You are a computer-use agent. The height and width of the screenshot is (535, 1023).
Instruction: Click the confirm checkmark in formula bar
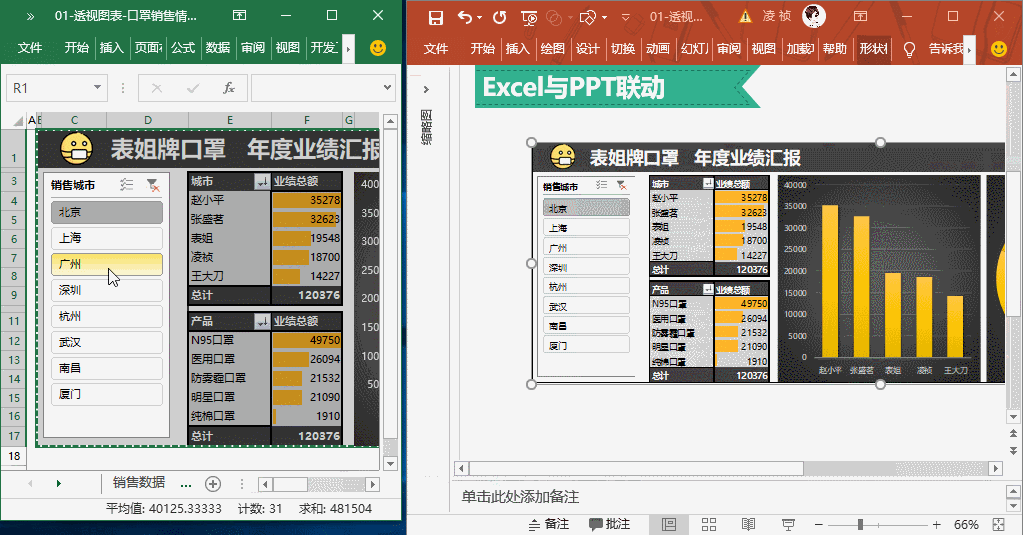[192, 88]
